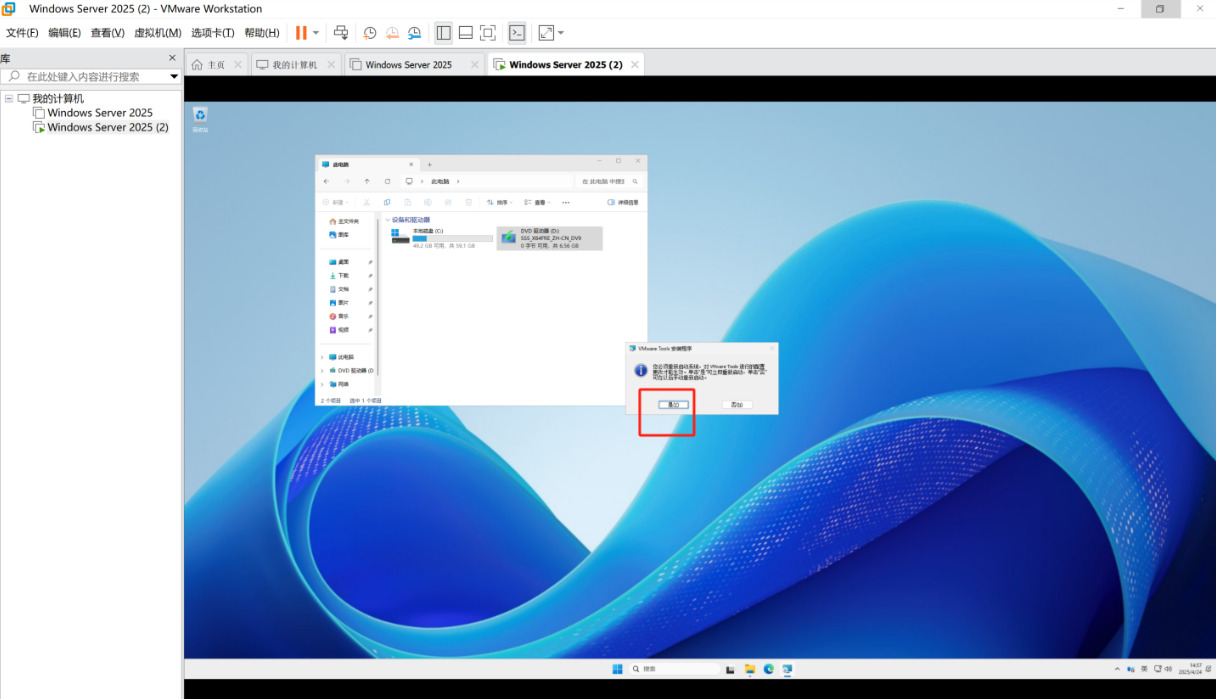Click the Task View icon on guest taskbar
1216x699 pixels.
(x=731, y=668)
